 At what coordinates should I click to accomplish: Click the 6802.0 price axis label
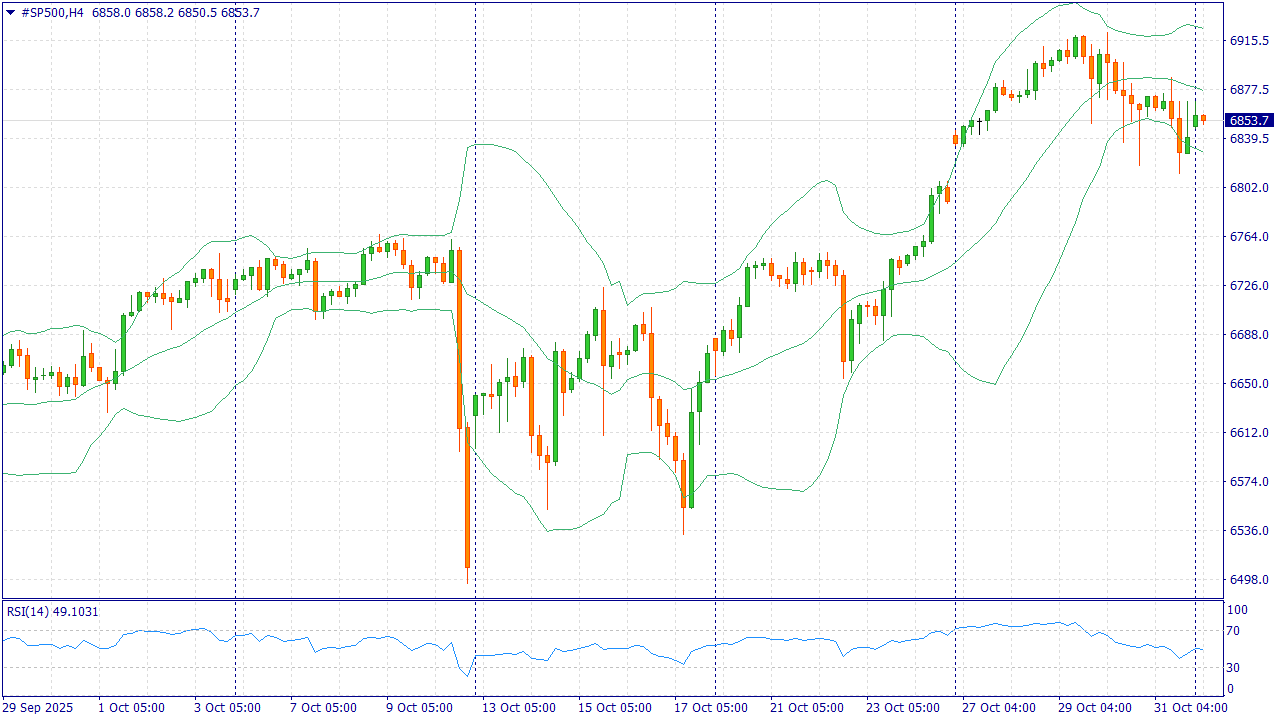[x=1249, y=188]
